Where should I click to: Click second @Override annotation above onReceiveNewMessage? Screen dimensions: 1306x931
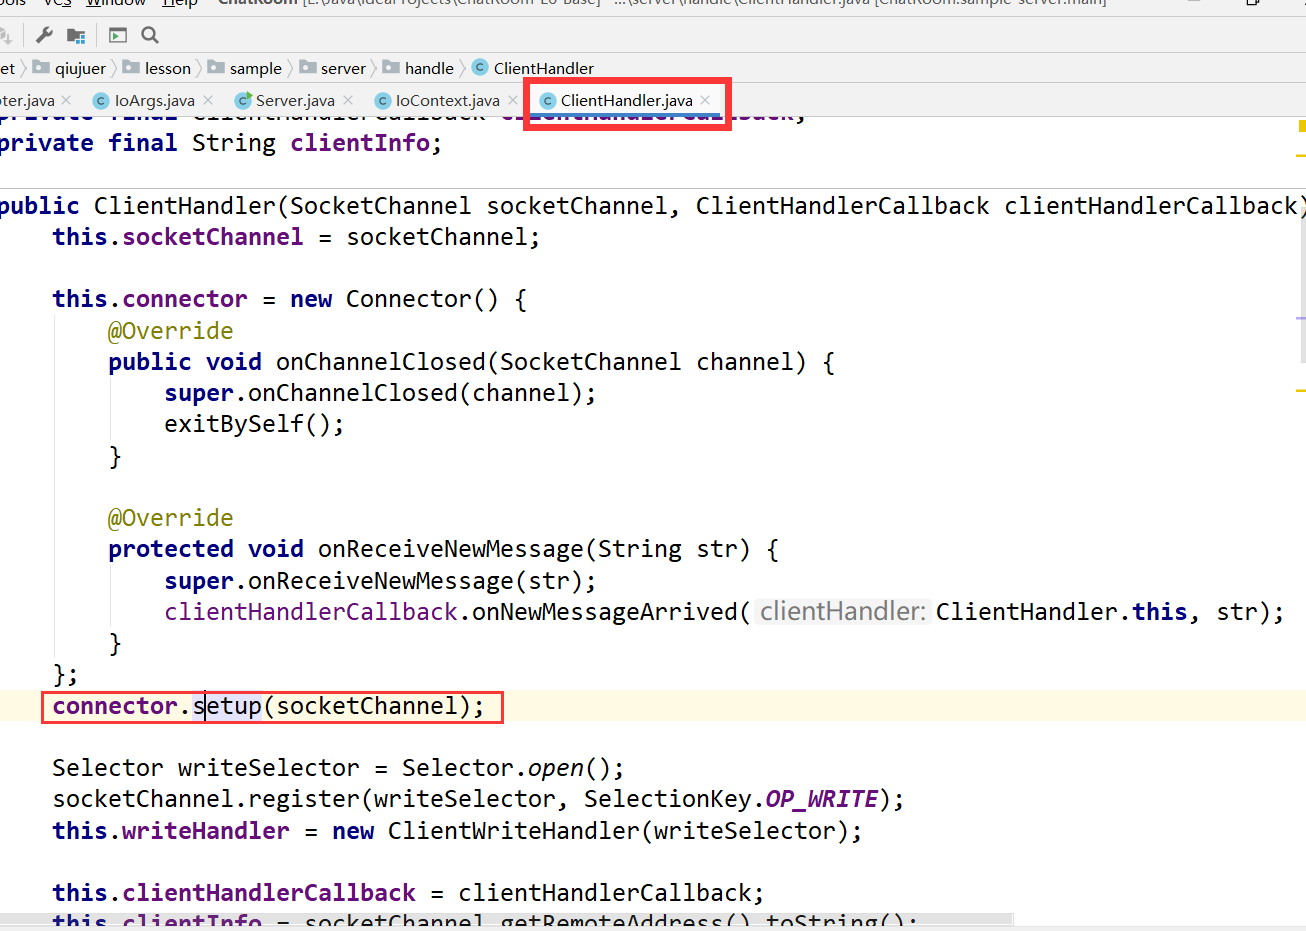(170, 518)
